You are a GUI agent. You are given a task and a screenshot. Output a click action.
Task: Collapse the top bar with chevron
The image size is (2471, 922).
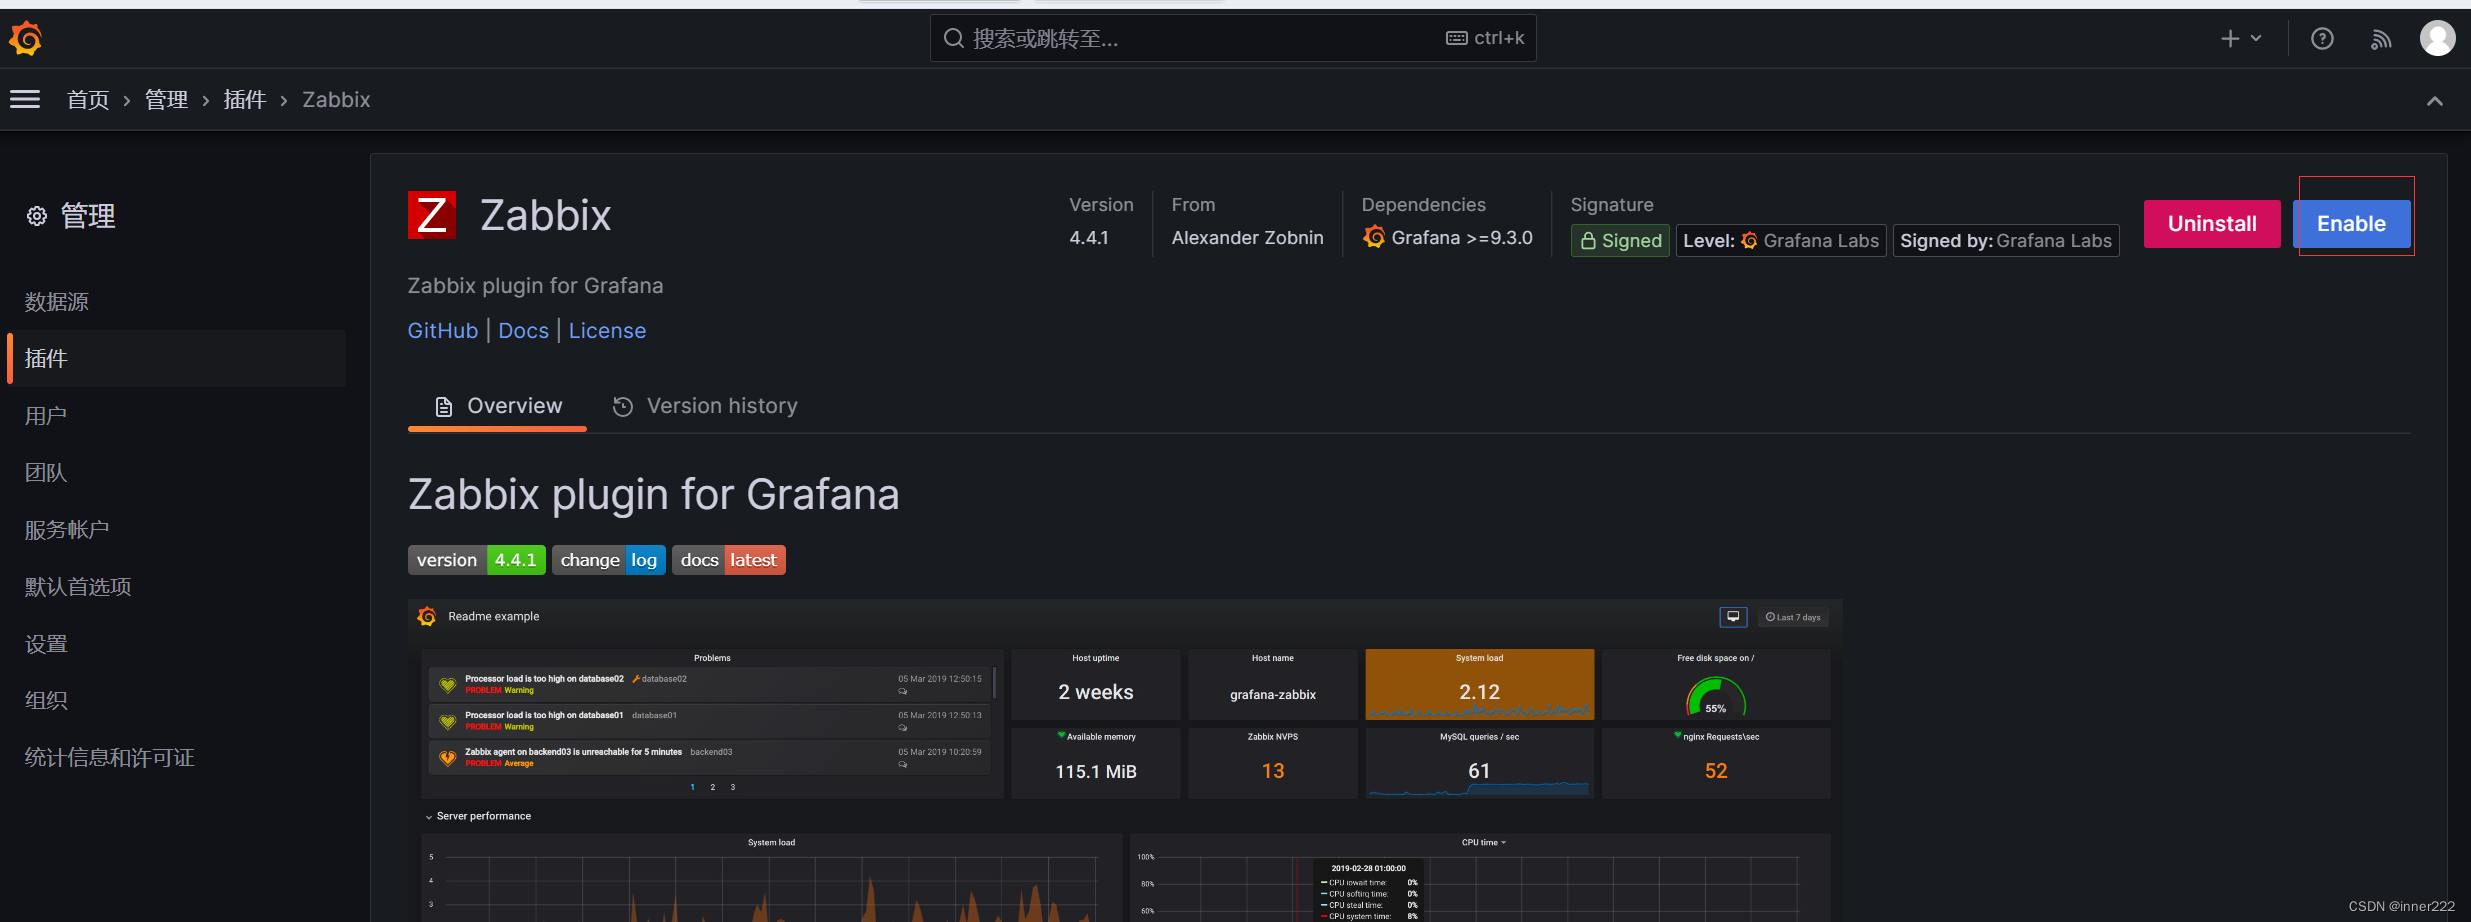[2434, 101]
